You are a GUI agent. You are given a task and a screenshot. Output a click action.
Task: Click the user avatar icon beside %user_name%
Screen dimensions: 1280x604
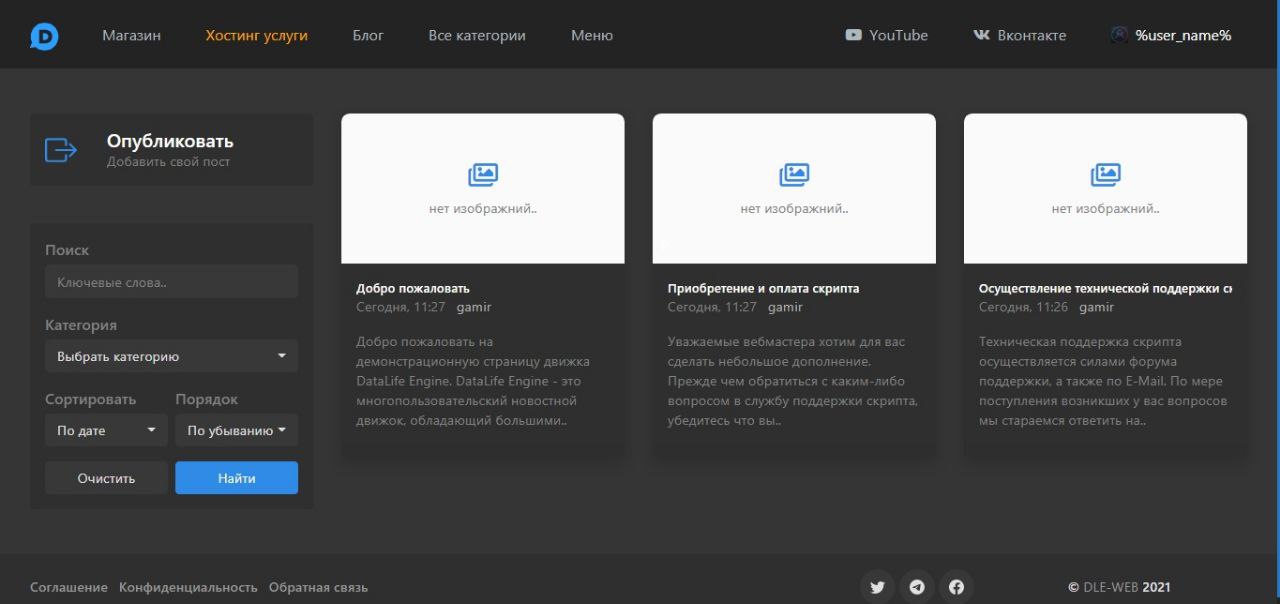(1119, 35)
